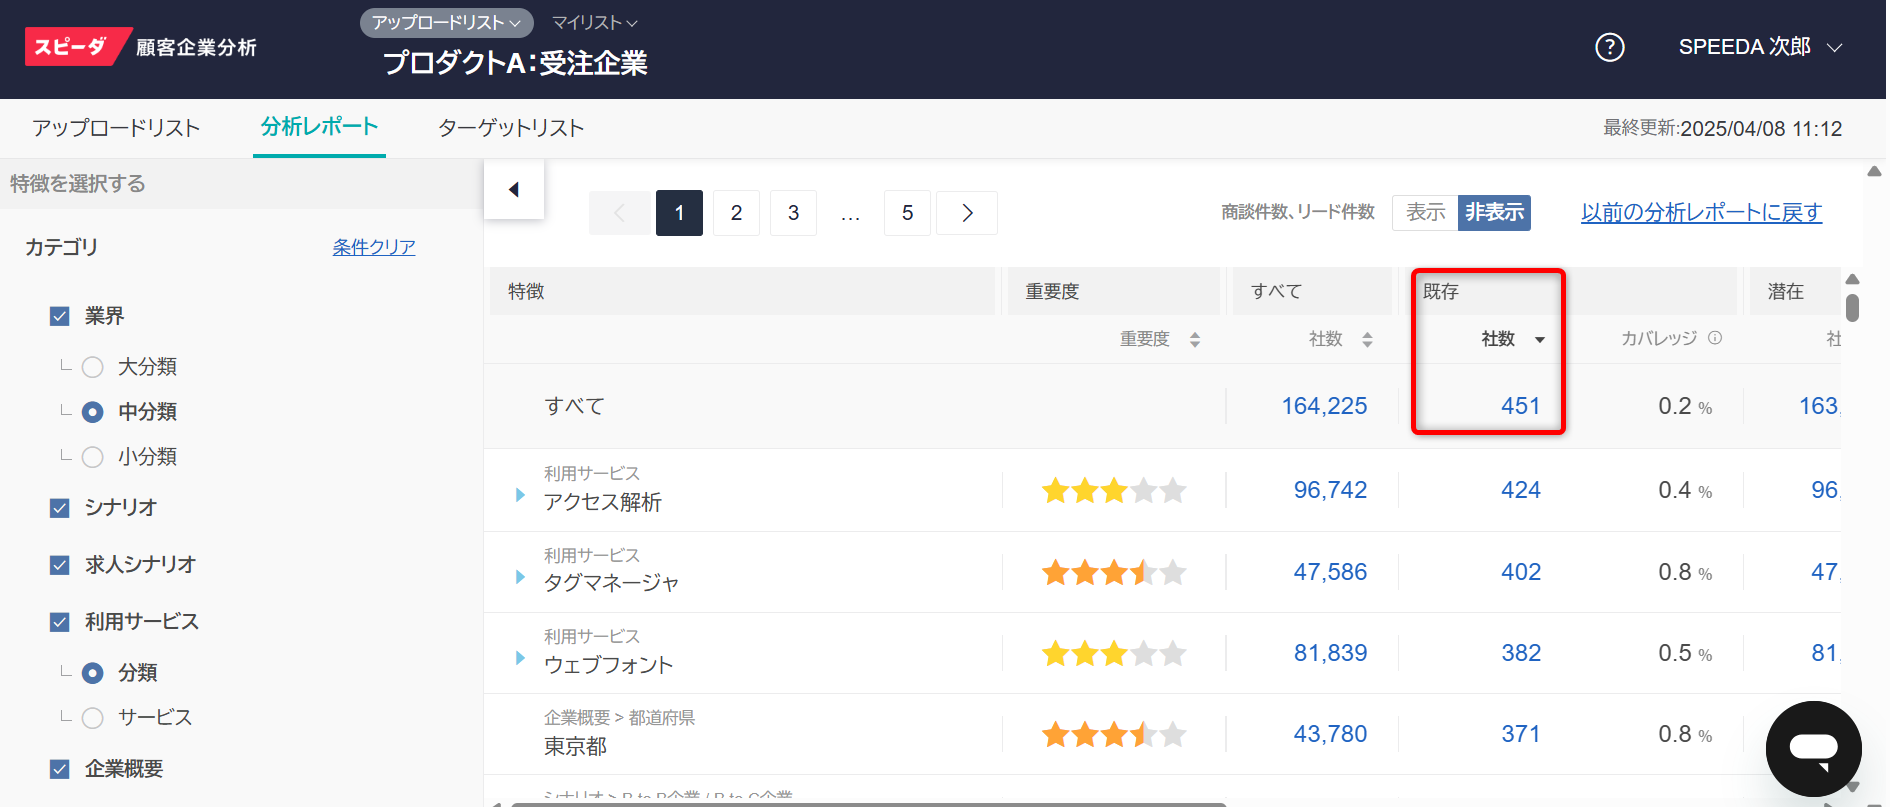Open the マイリスト dropdown

[x=594, y=22]
